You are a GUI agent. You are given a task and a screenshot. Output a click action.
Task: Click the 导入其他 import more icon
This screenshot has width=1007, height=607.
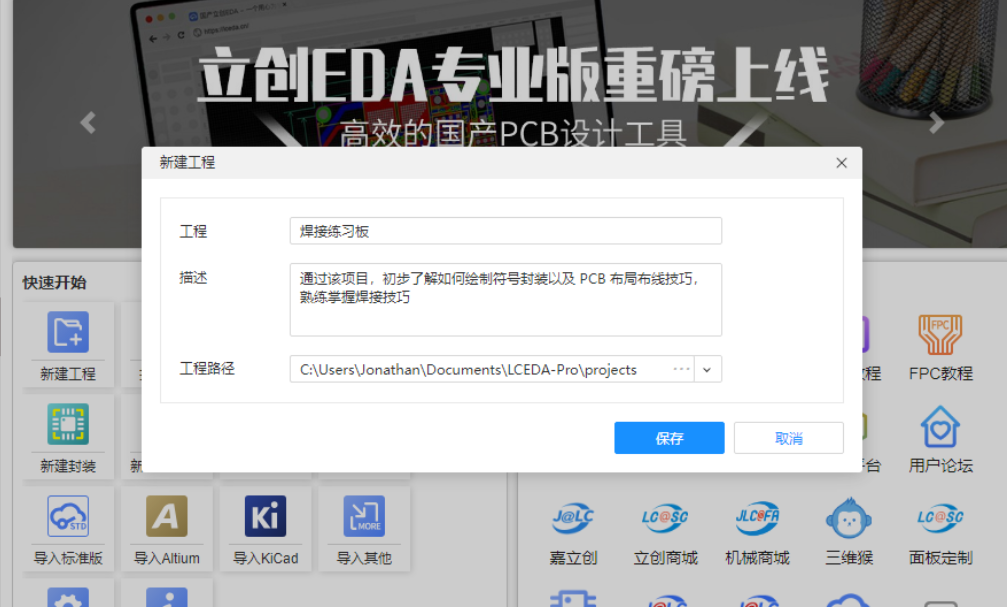364,516
